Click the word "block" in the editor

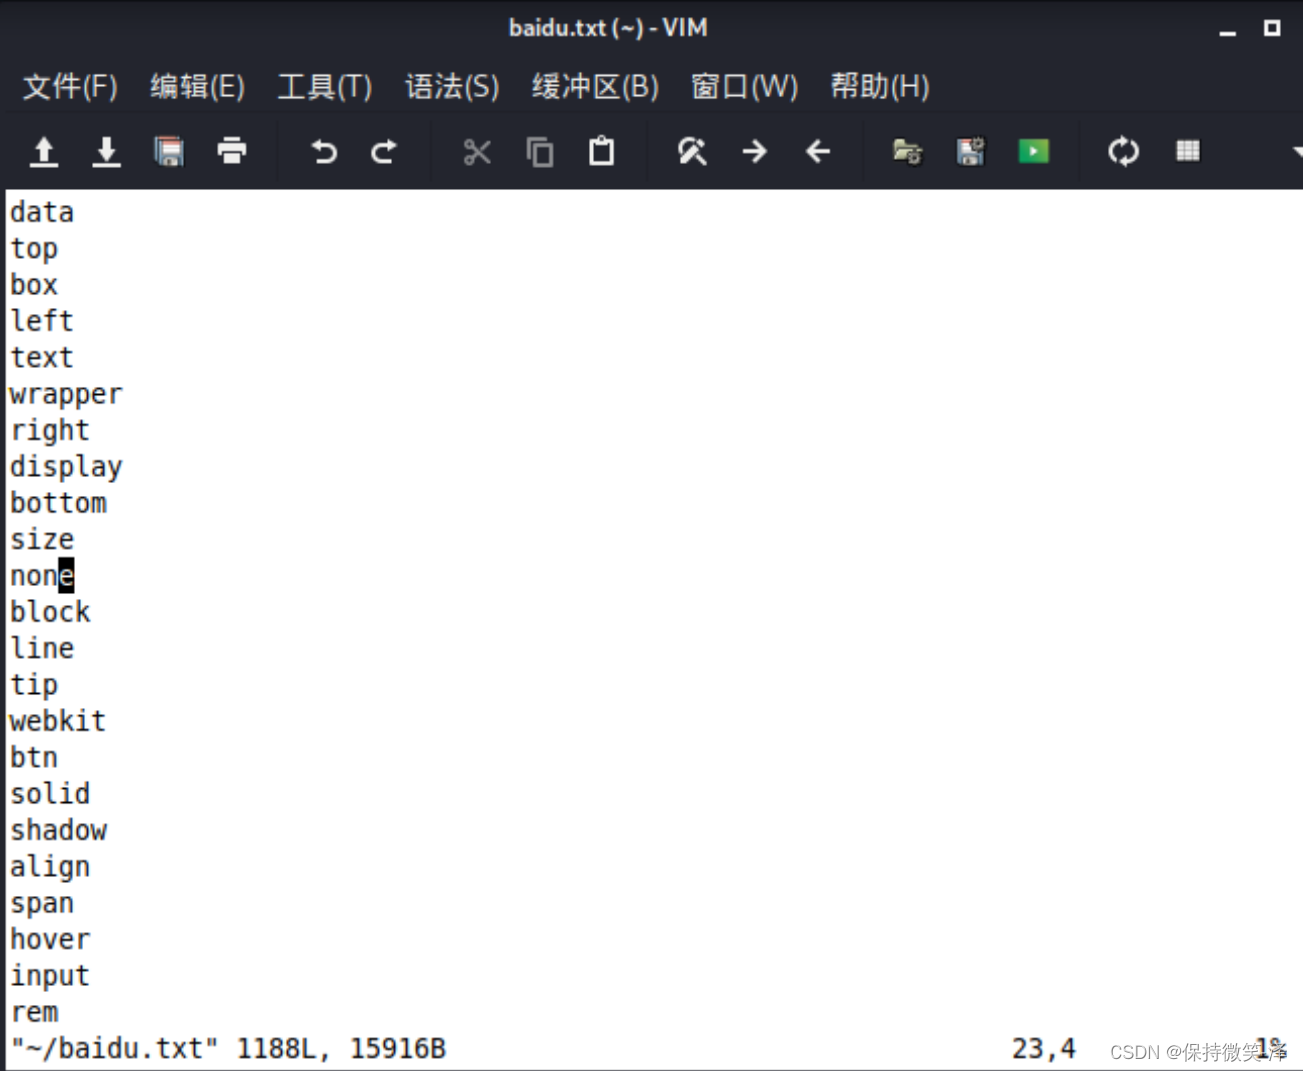click(x=50, y=612)
